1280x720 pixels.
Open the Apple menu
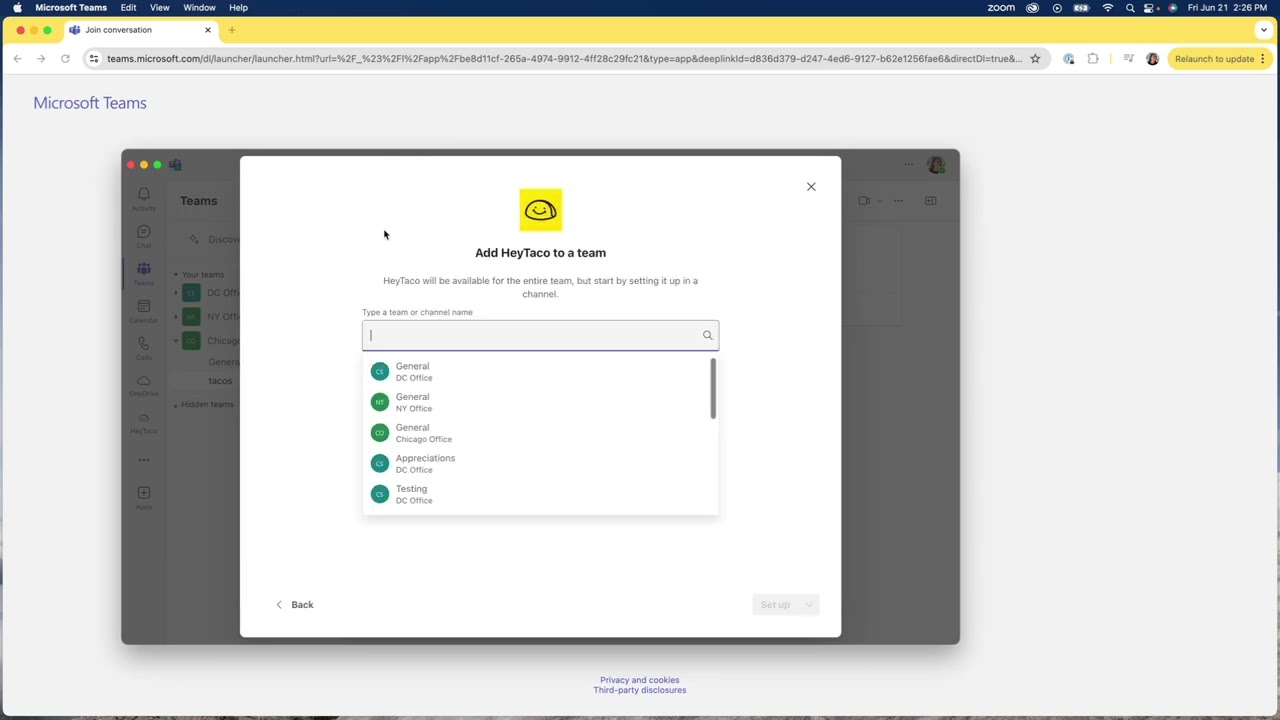(x=17, y=8)
